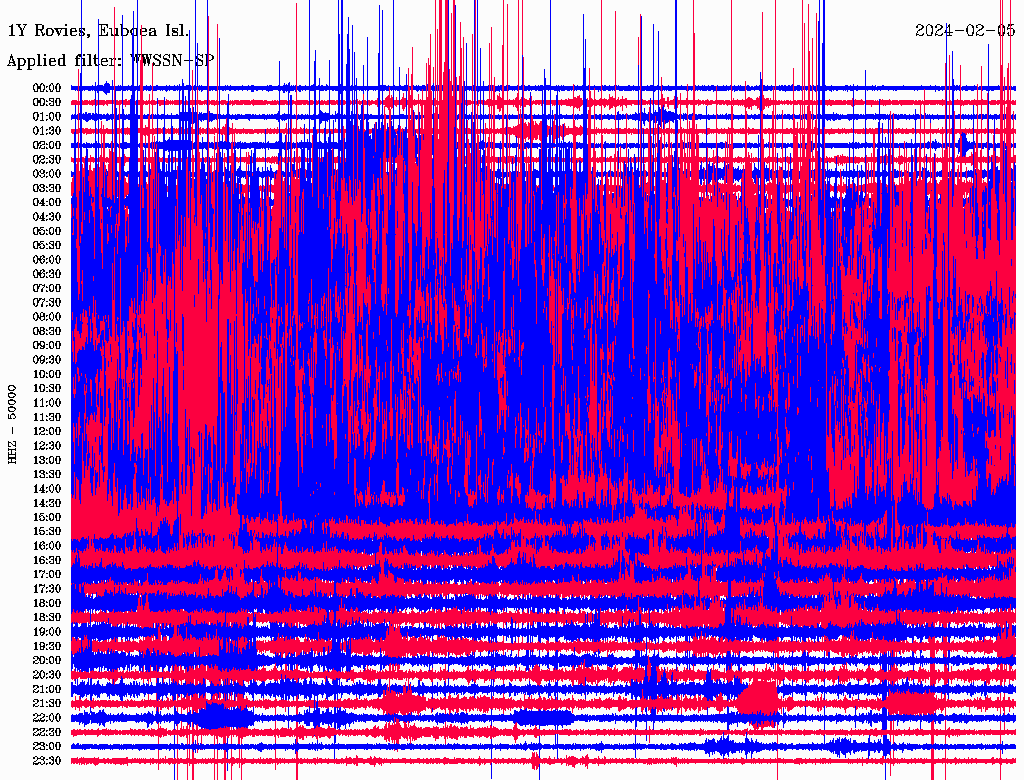Click the 12:00 time label
1024x780 pixels.
point(47,432)
